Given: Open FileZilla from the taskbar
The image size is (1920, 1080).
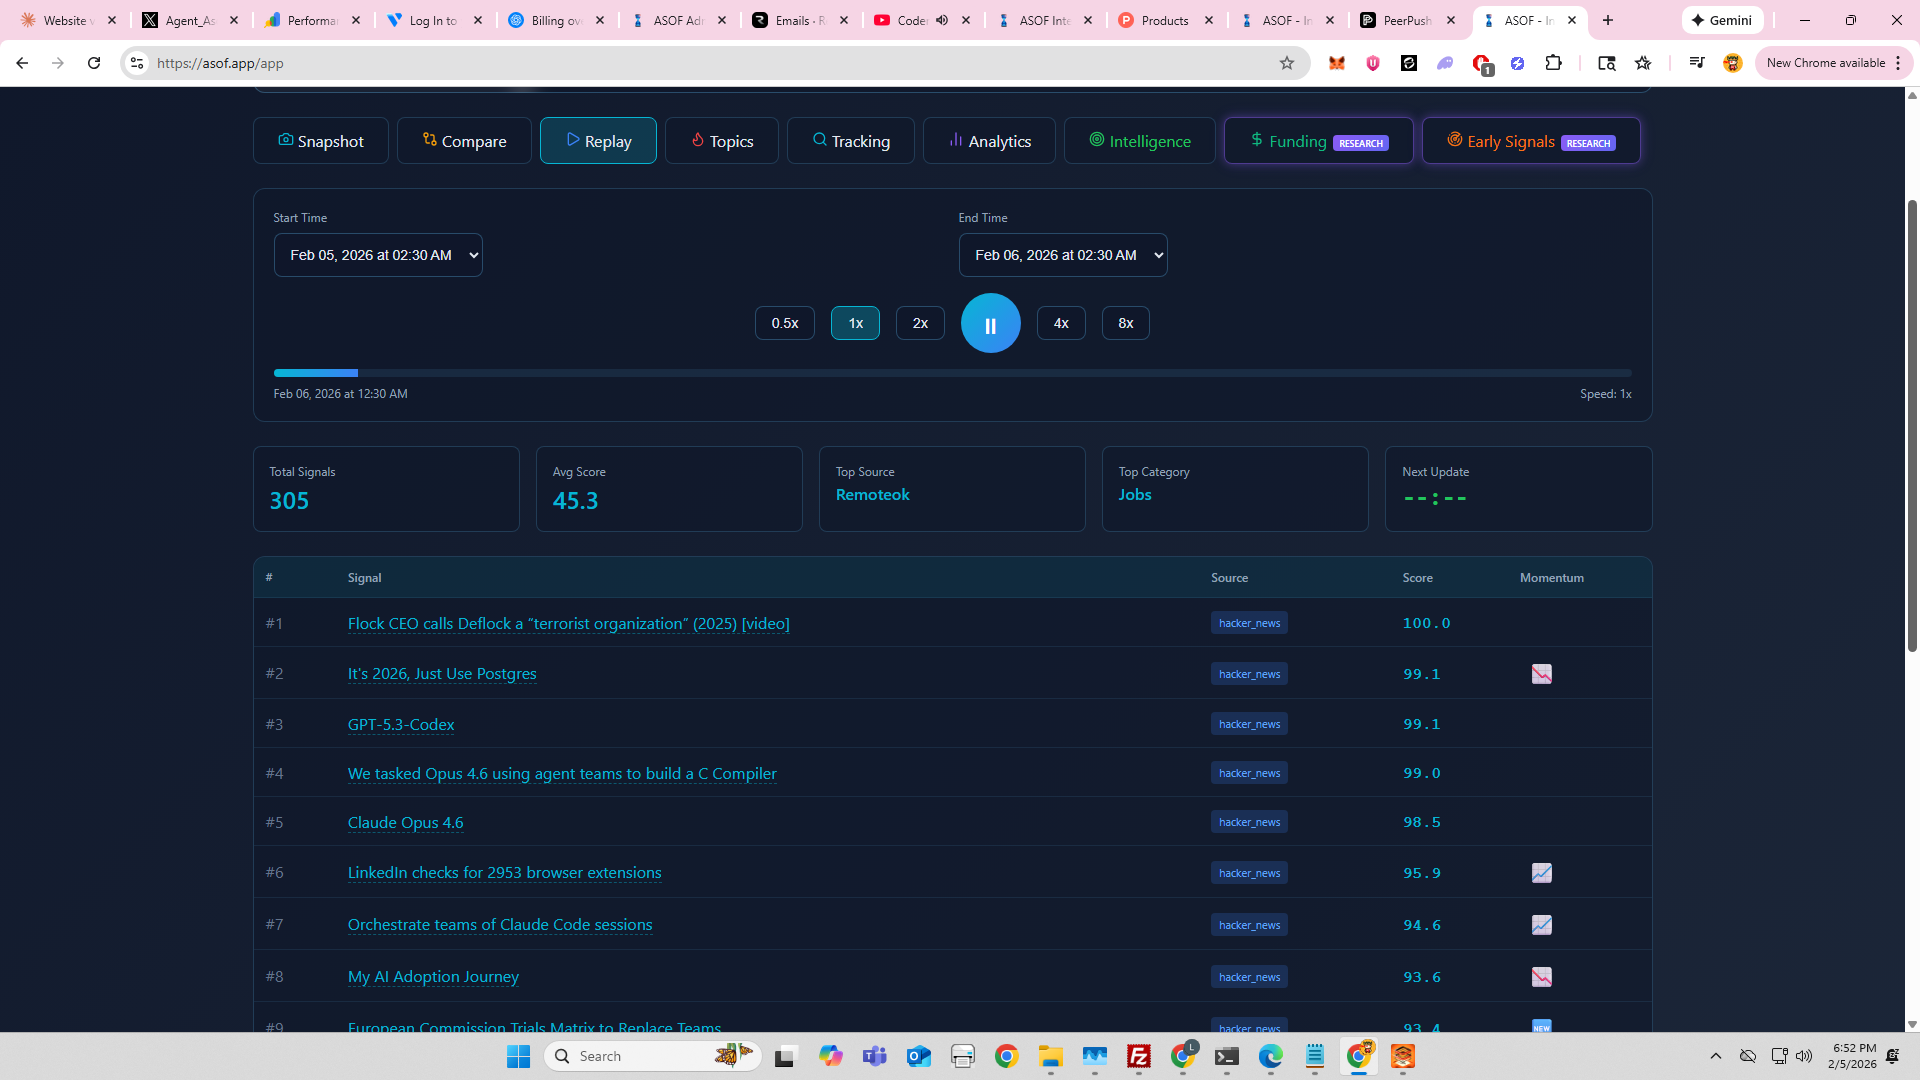Looking at the screenshot, I should tap(1138, 1056).
